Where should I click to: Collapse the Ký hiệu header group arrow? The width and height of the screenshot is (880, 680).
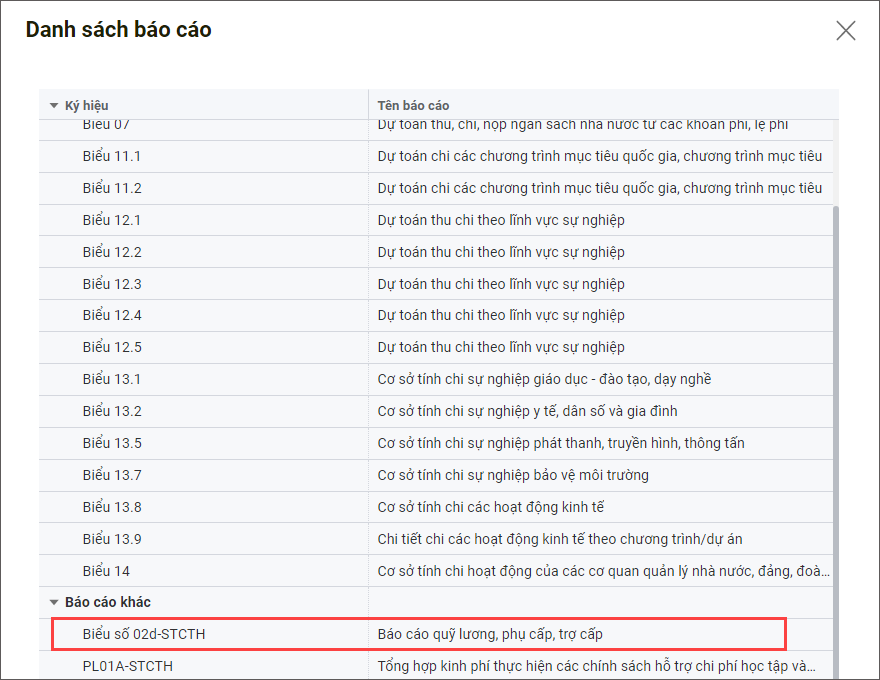coord(54,105)
